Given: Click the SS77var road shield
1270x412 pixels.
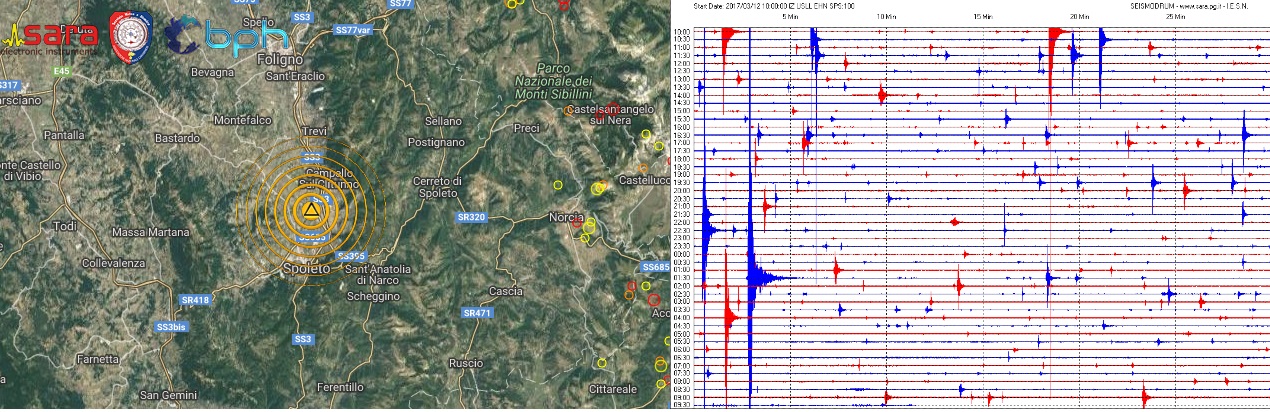Looking at the screenshot, I should pos(354,31).
